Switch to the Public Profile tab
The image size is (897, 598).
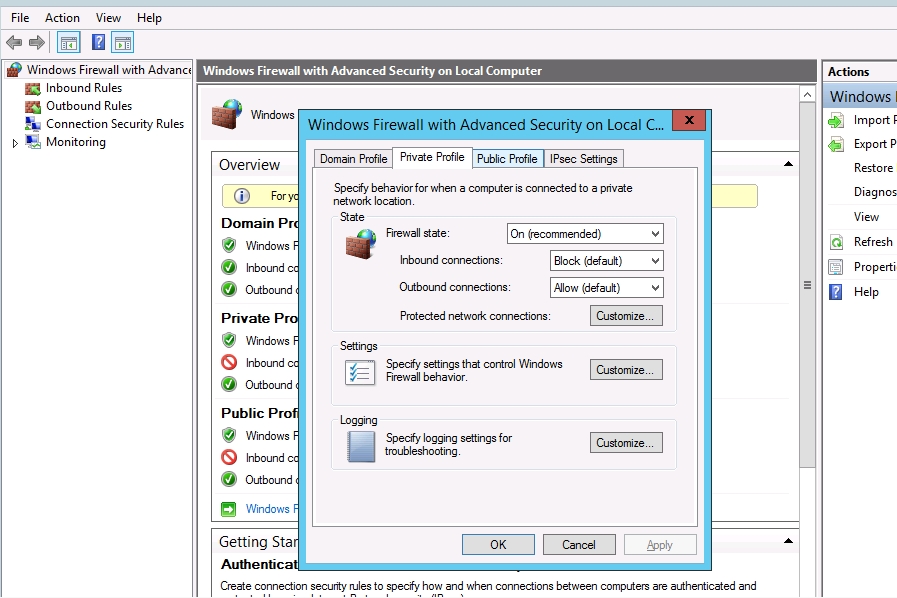click(x=507, y=159)
